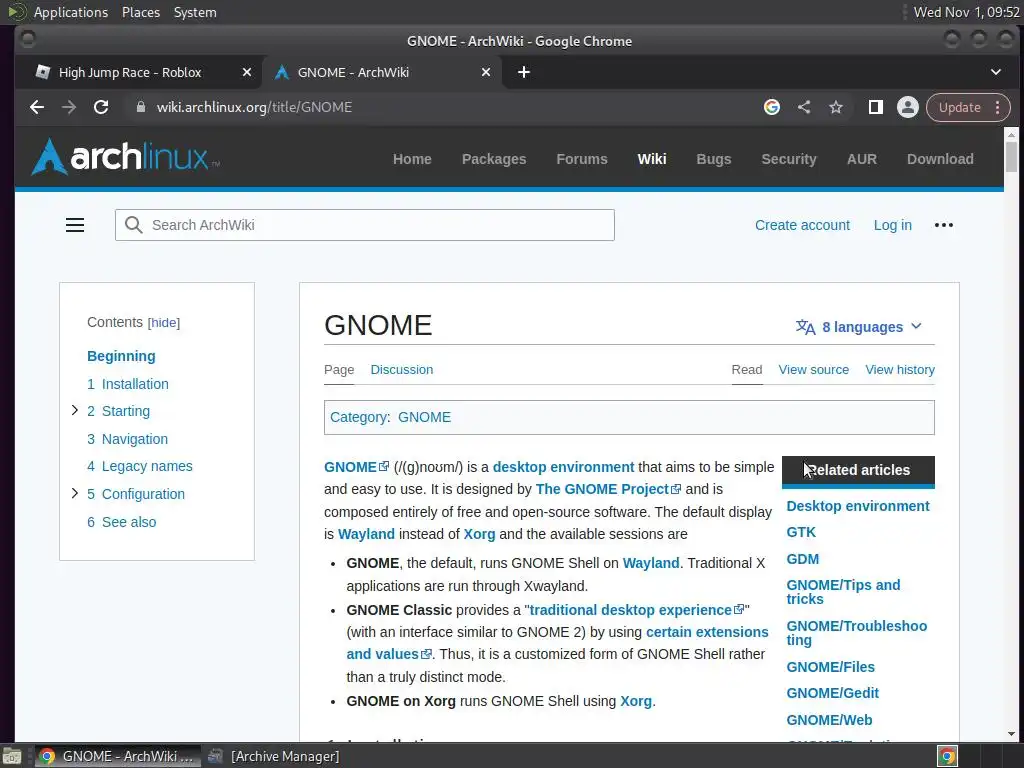Open GNOME/Tips and tricks related article
Viewport: 1024px width, 768px height.
tap(843, 592)
